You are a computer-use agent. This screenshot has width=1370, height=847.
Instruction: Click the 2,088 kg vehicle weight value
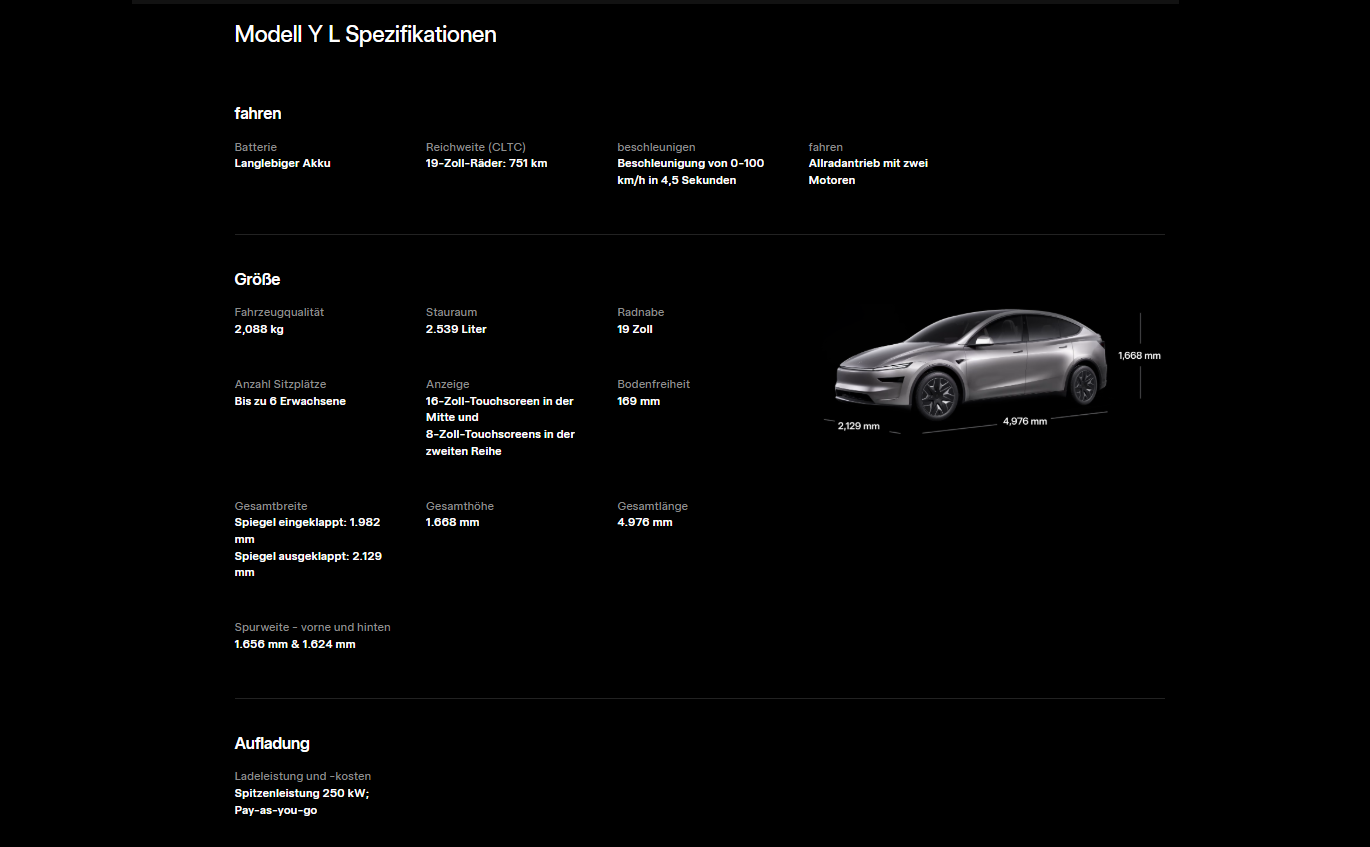[259, 329]
